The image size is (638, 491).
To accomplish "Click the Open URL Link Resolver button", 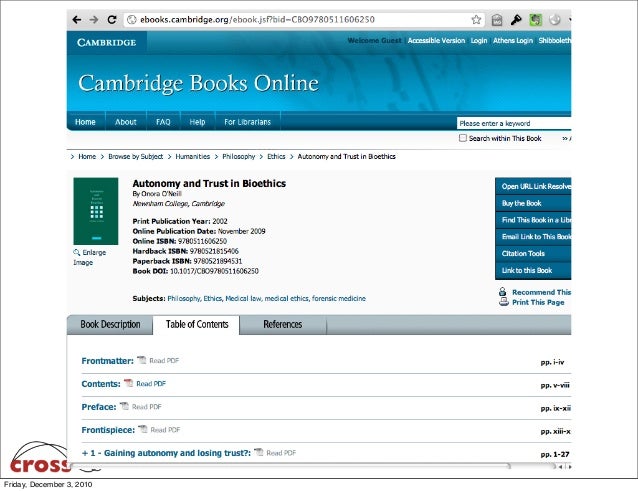I will pyautogui.click(x=533, y=186).
